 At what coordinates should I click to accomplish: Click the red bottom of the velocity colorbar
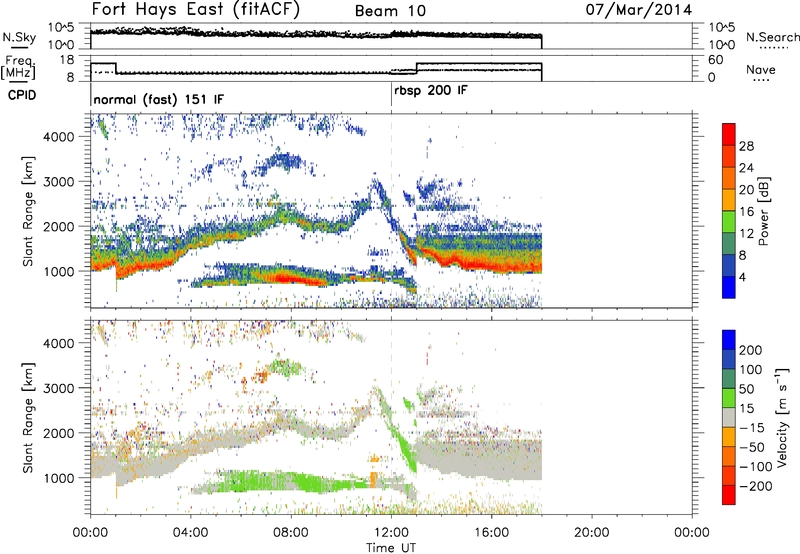click(729, 495)
